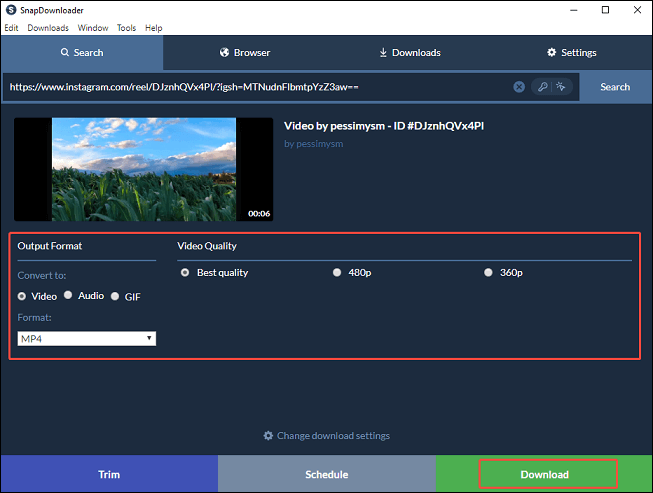Open the Edit menu
The image size is (653, 493).
(x=11, y=28)
